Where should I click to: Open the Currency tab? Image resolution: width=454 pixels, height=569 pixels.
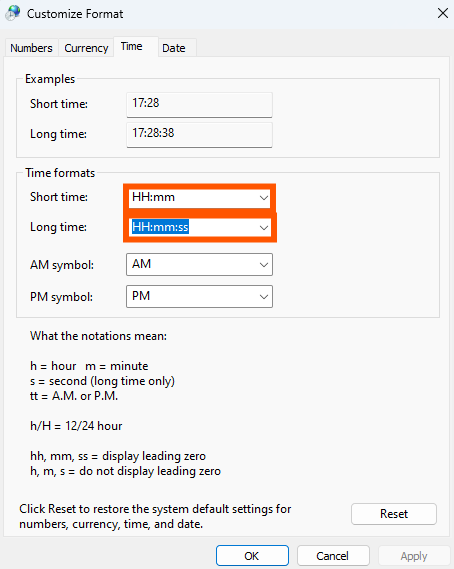tap(86, 48)
